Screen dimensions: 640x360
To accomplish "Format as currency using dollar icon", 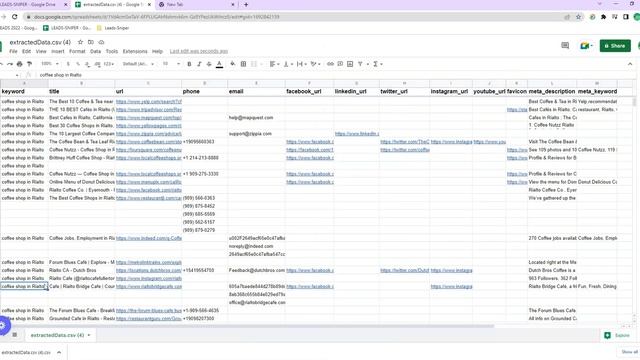I will tap(68, 64).
